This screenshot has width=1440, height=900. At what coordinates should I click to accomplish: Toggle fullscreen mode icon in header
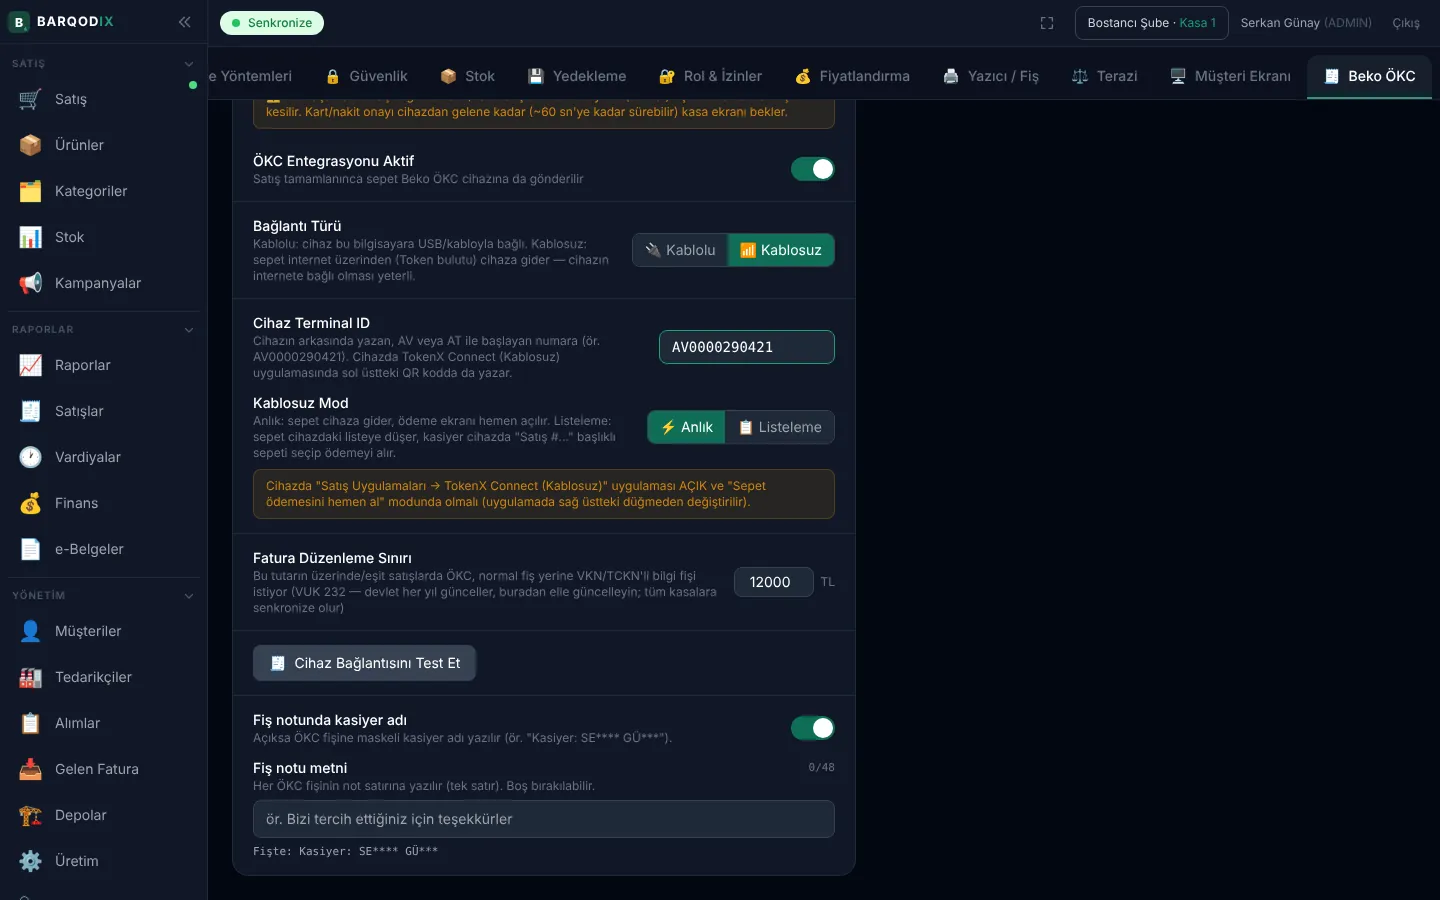1047,23
